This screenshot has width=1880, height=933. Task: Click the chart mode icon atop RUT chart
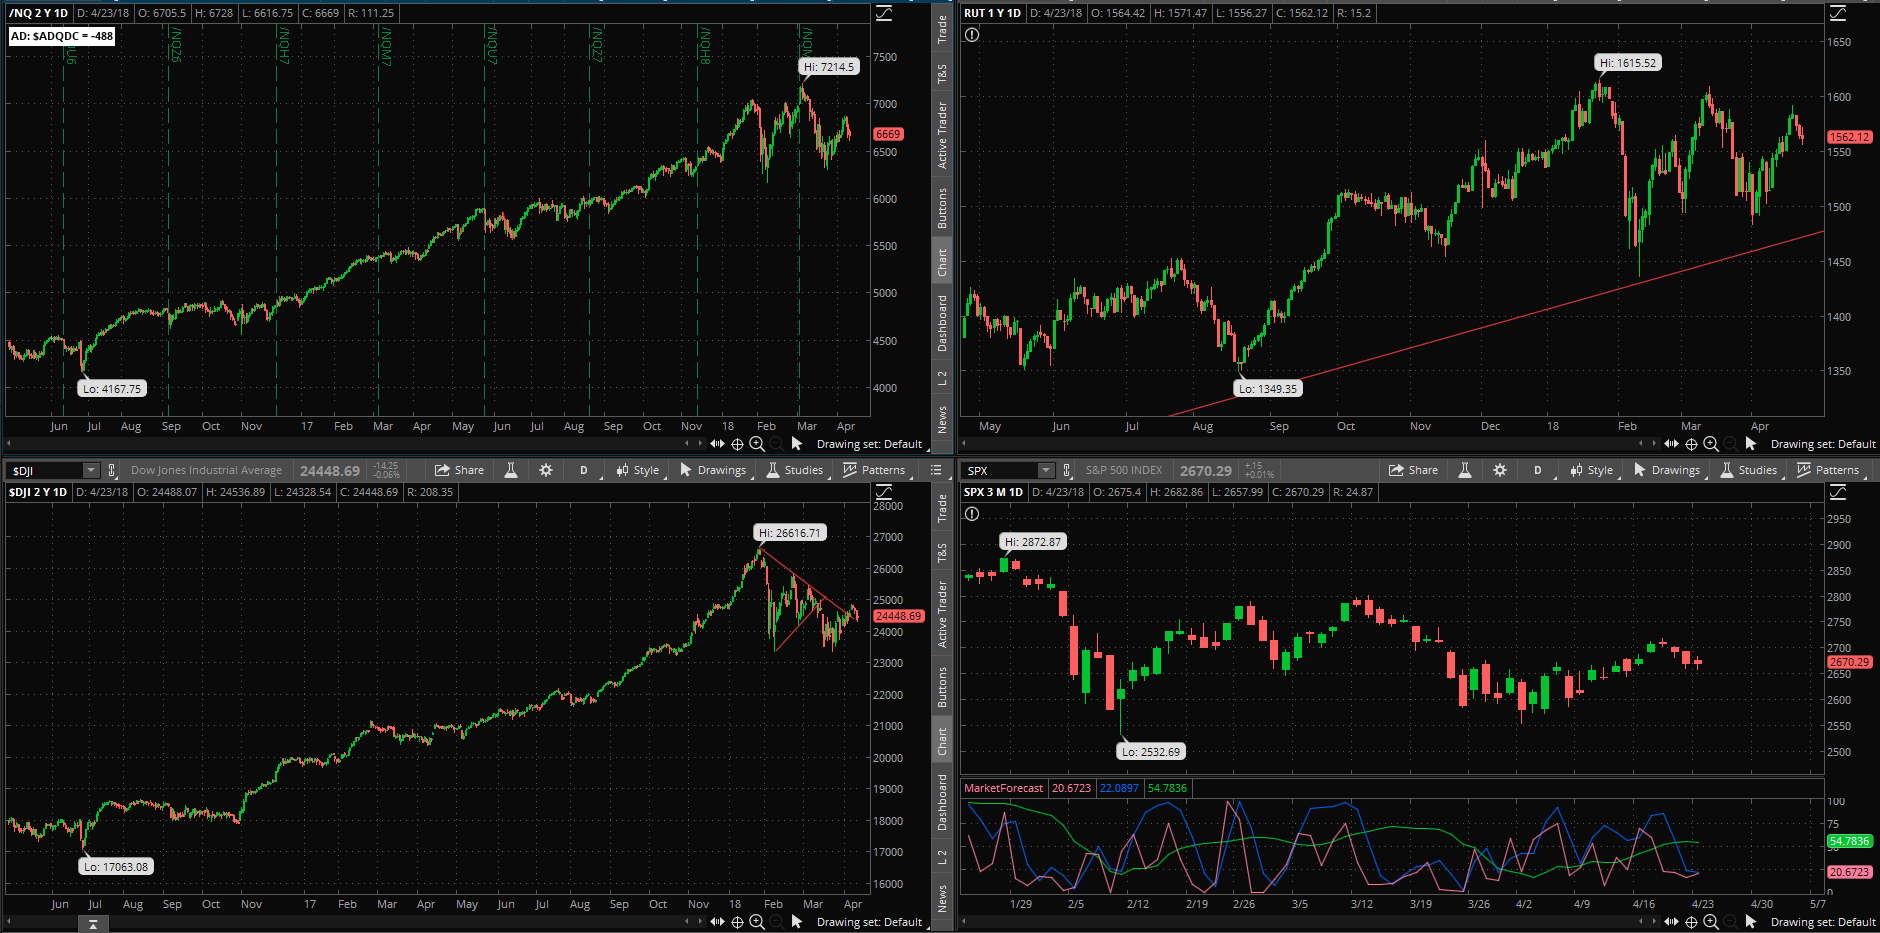(x=1838, y=13)
